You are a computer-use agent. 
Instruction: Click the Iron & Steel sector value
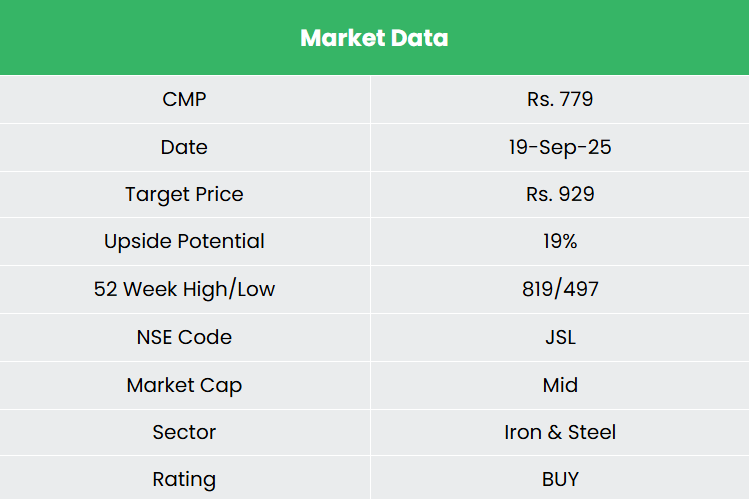(560, 432)
